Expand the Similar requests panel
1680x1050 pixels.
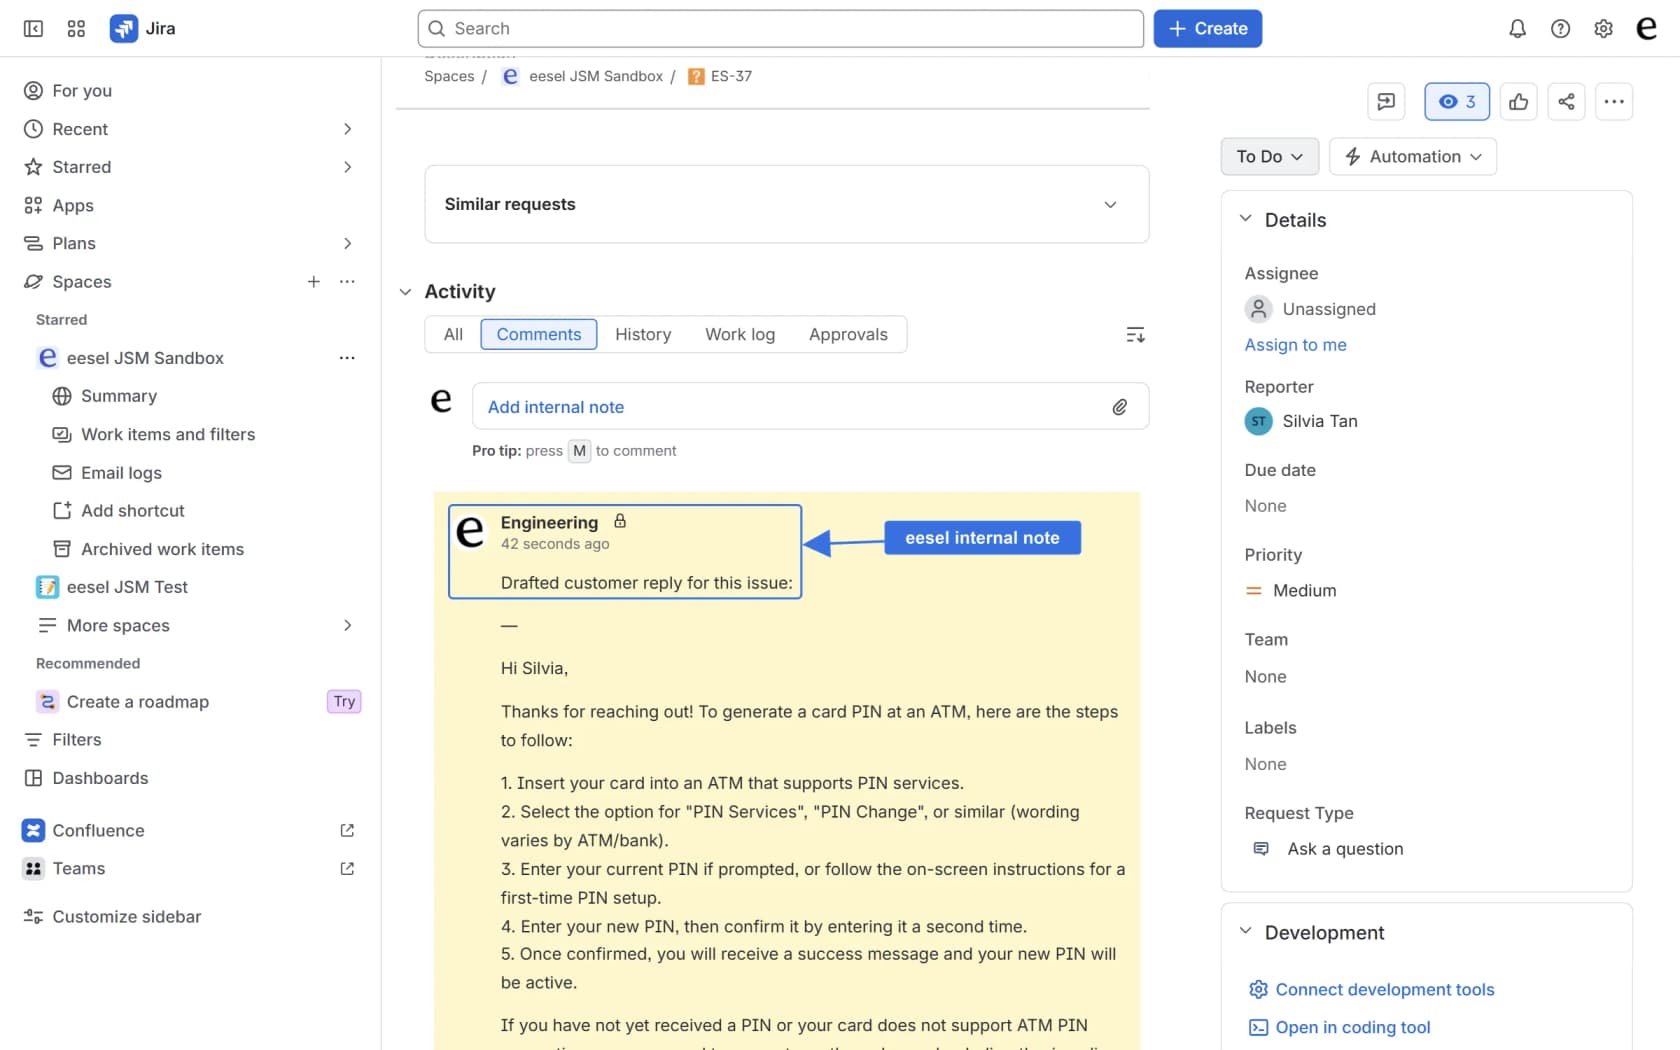[x=787, y=204]
